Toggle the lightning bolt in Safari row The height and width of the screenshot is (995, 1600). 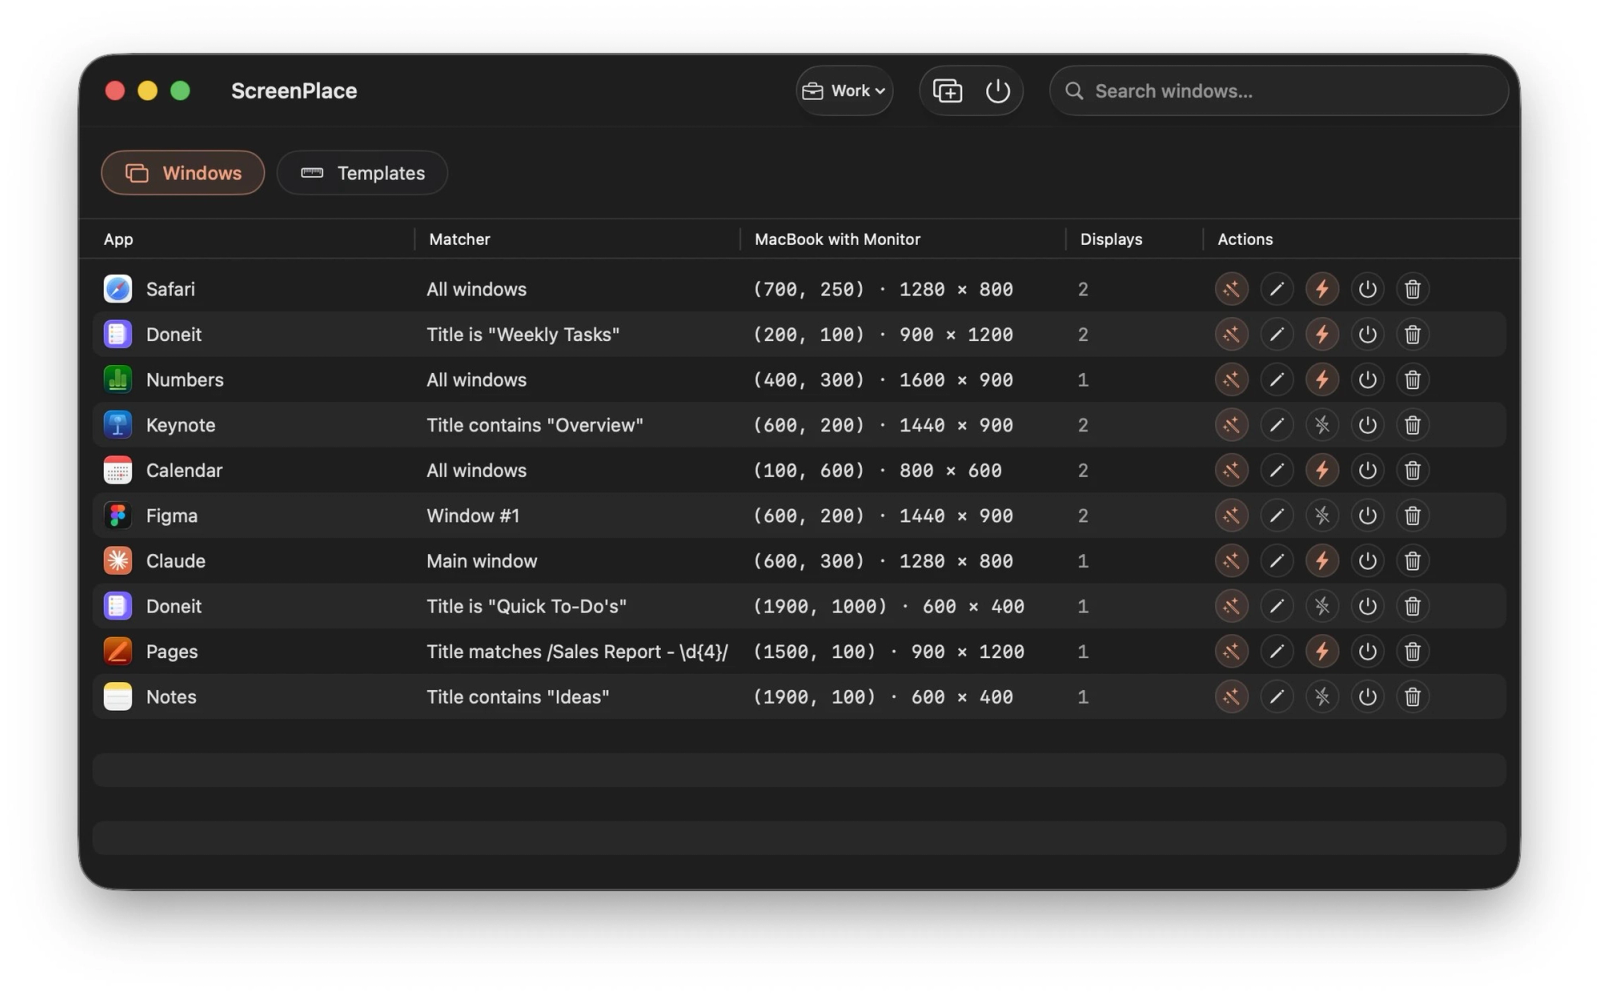[1322, 289]
